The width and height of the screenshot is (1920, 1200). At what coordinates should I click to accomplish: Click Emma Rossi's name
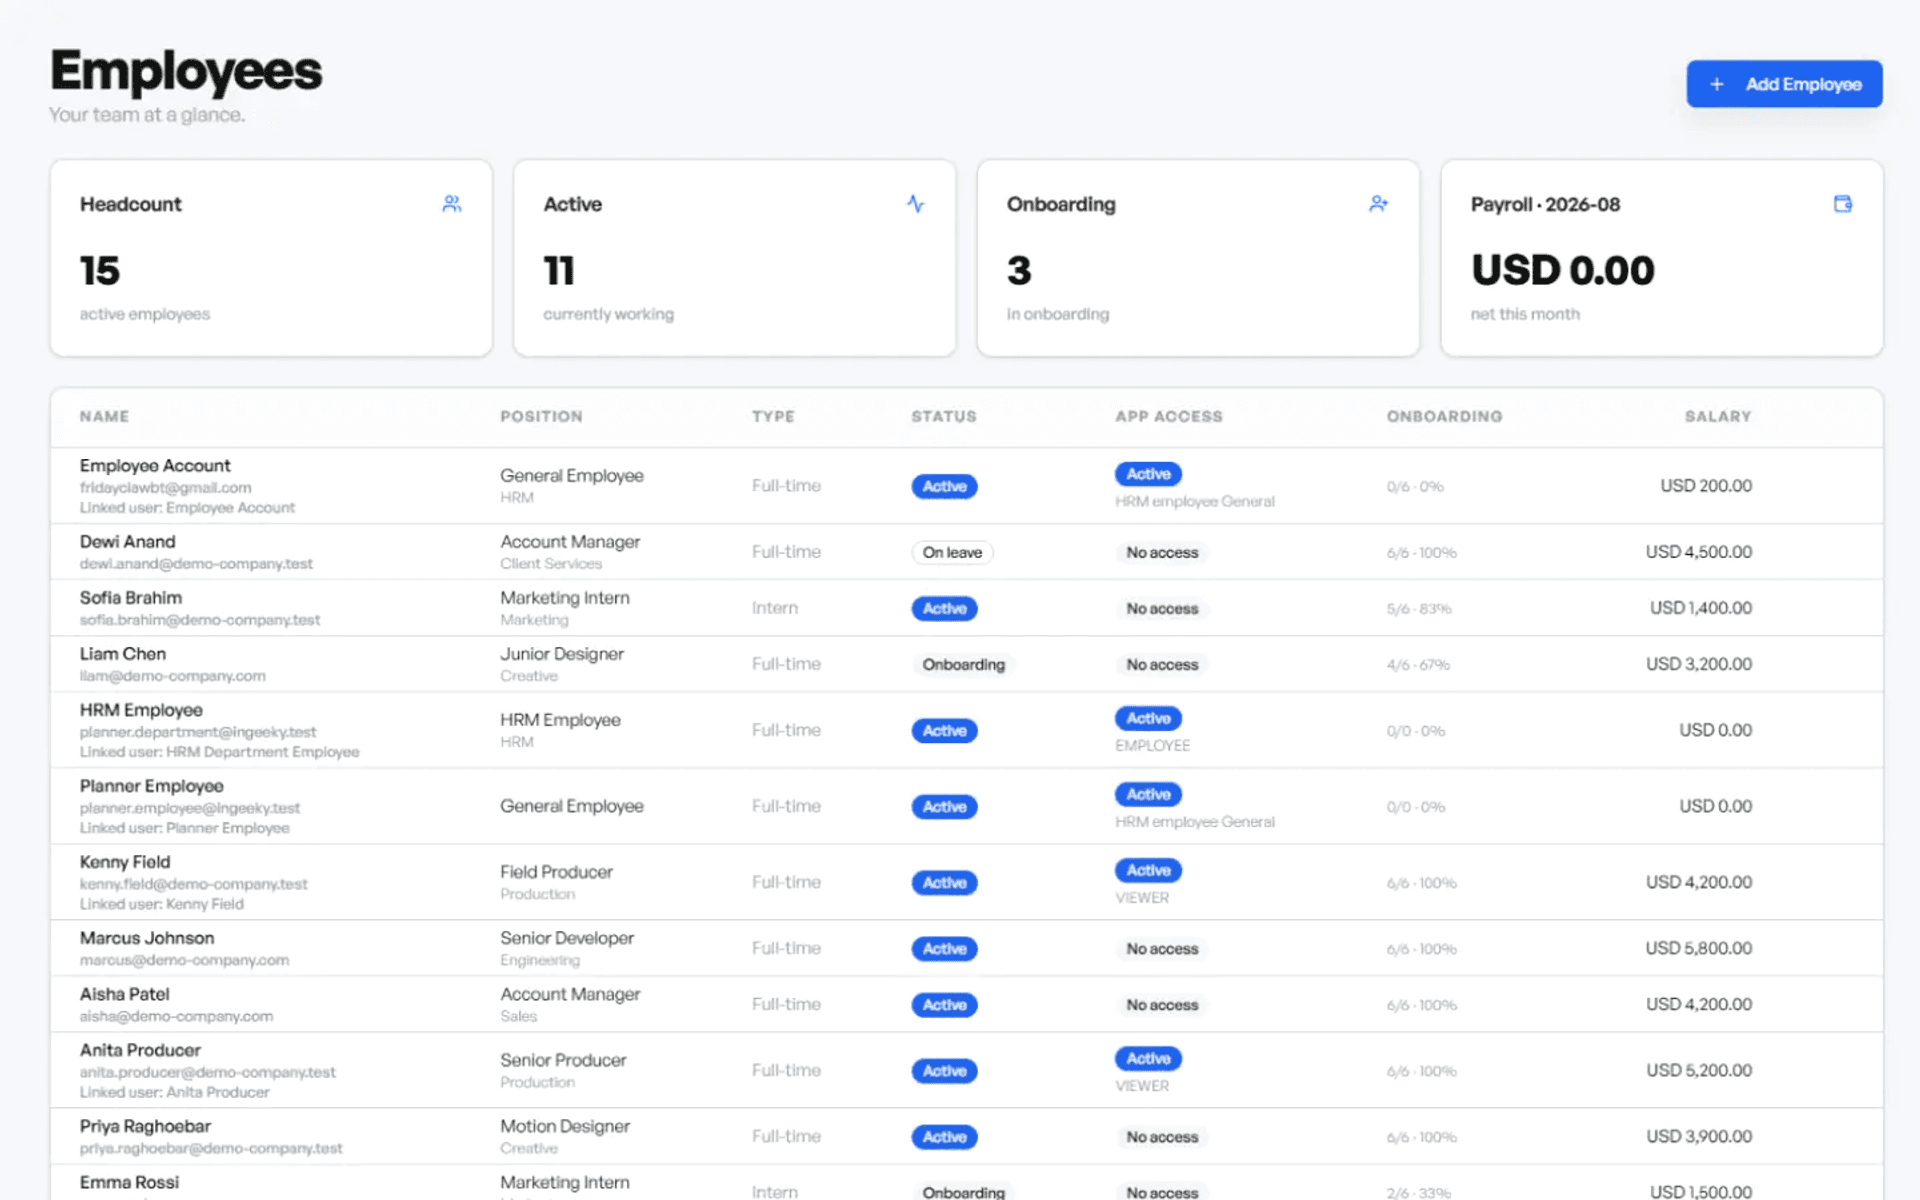pyautogui.click(x=129, y=1182)
